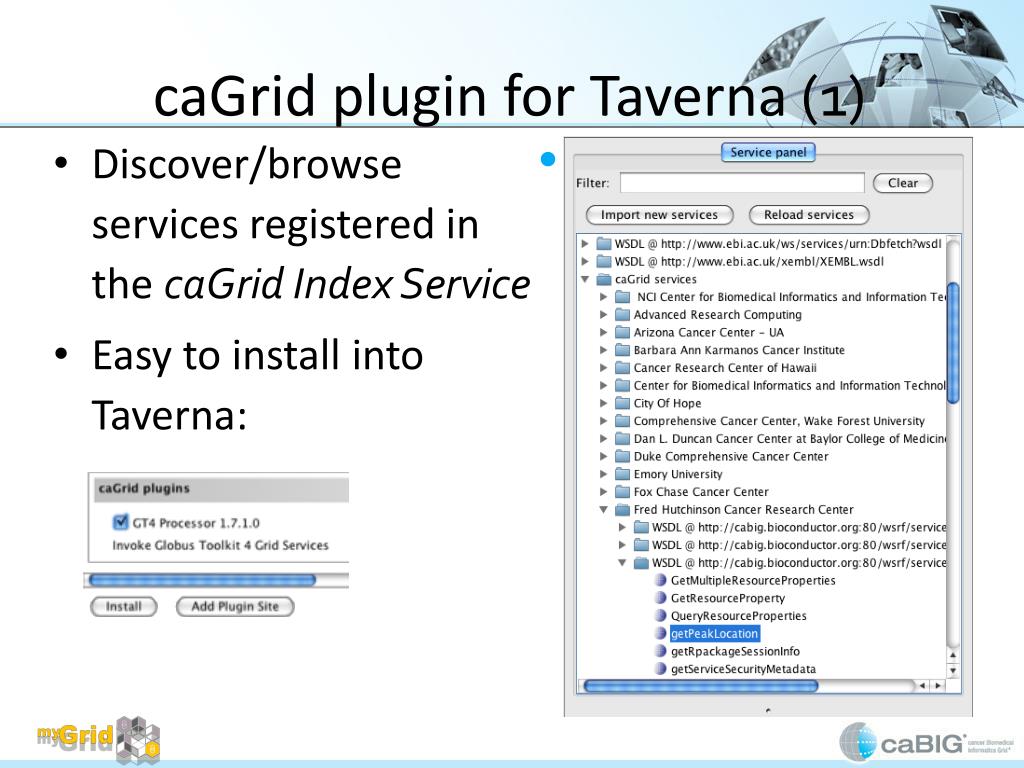The image size is (1024, 768).
Task: Click scroll right arrow of service tree
Action: (938, 686)
